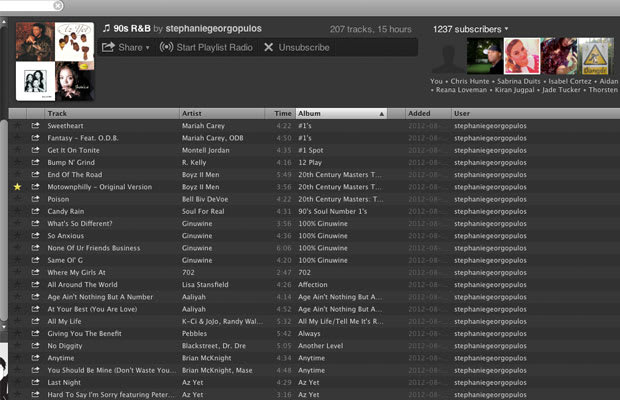Viewport: 620px width, 400px height.
Task: Start Playlist Radio
Action: (x=206, y=47)
